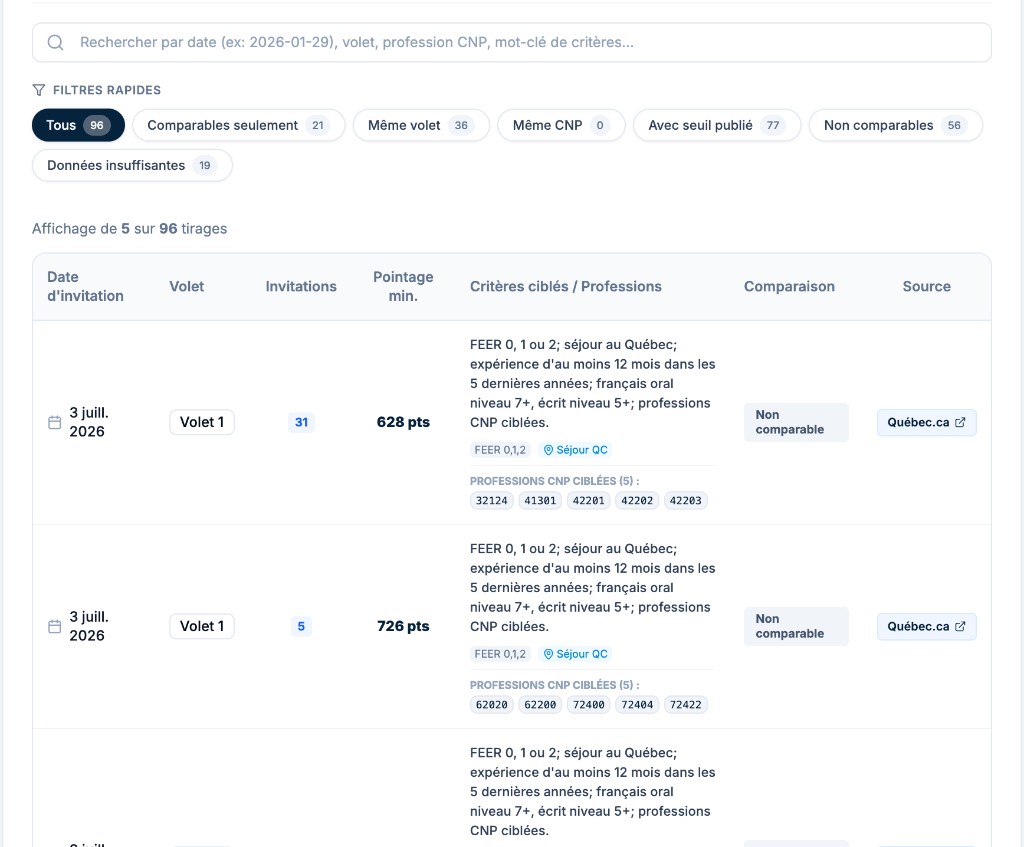Click the Critères ciblés / Professions header
1024x847 pixels.
566,286
